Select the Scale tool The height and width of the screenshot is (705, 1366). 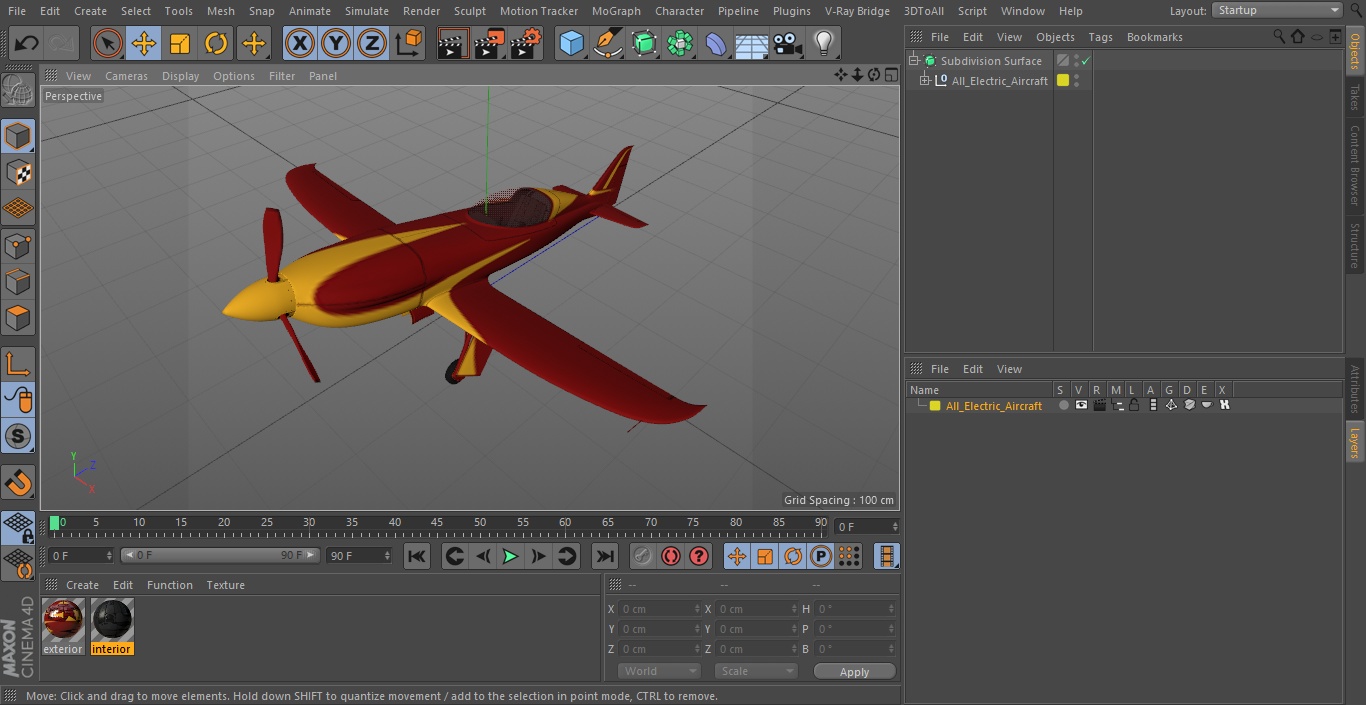(180, 43)
